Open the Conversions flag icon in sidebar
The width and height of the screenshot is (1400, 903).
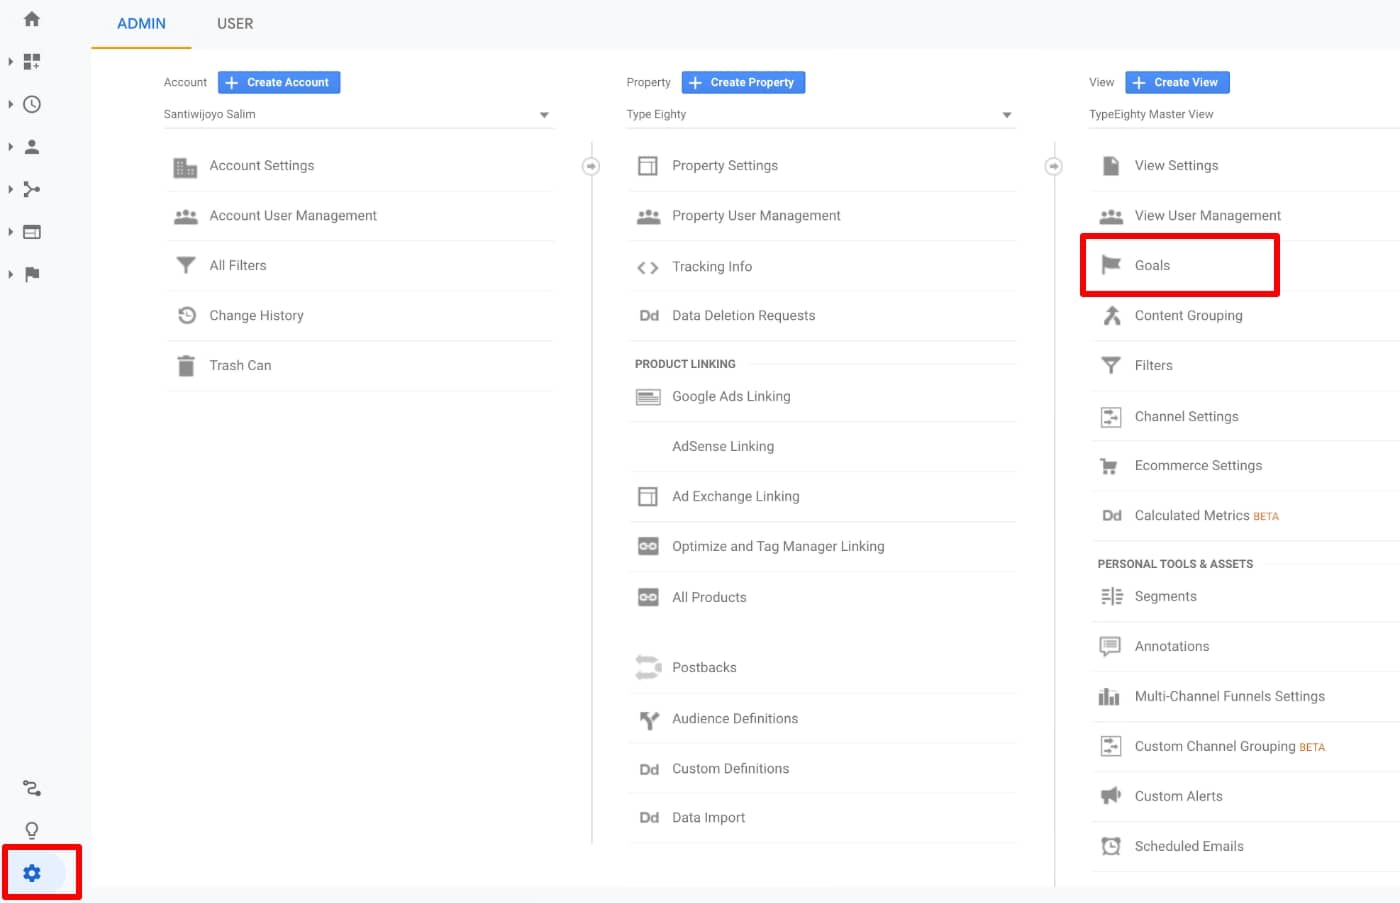(32, 274)
